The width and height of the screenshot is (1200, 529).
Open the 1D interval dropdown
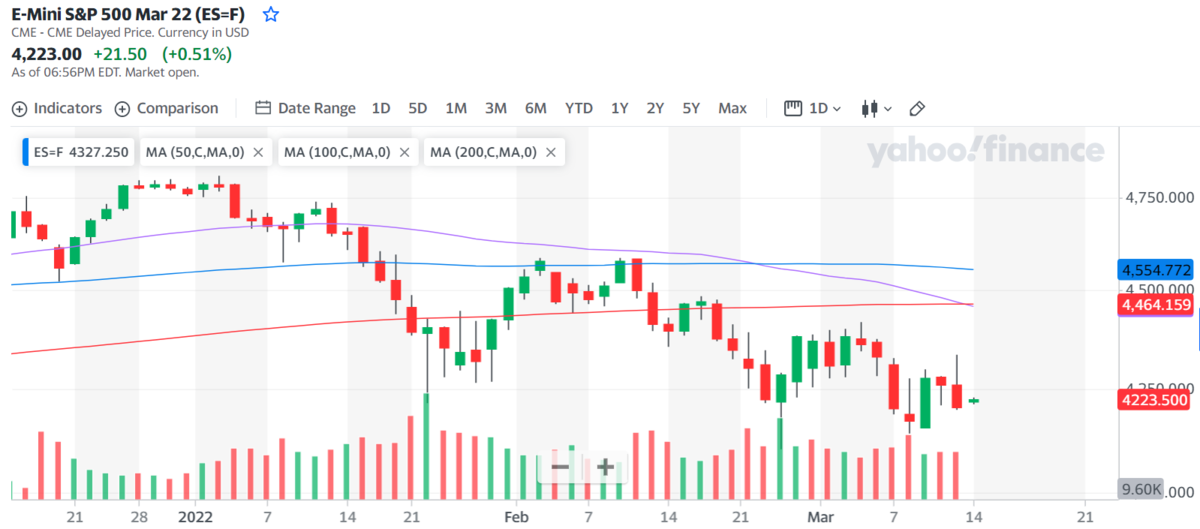pyautogui.click(x=813, y=108)
